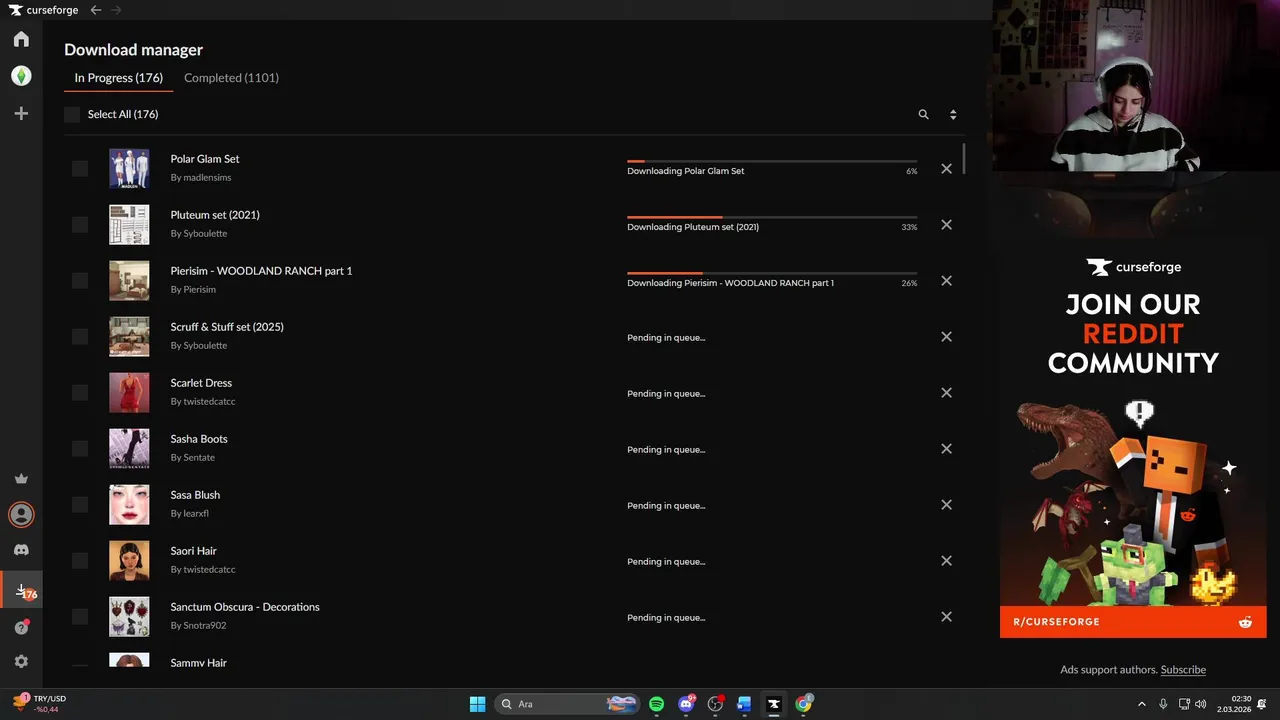1280x720 pixels.
Task: Remove Sanctum Obscura - Decorations from queue
Action: [946, 617]
